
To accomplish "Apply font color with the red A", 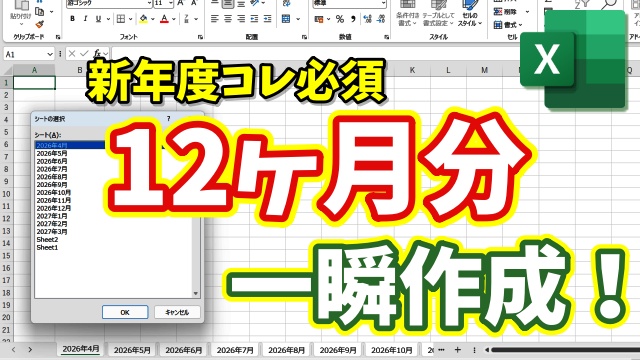I will 164,19.
